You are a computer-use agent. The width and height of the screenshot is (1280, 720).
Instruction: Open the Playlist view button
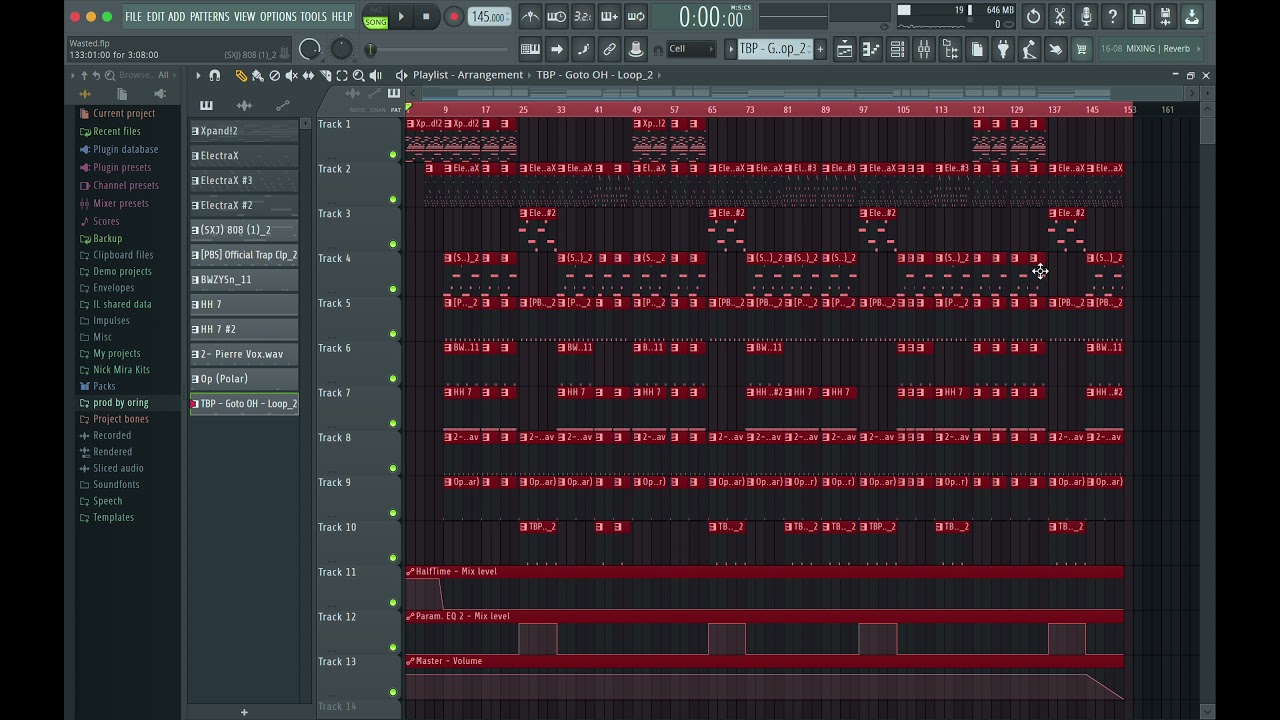844,49
